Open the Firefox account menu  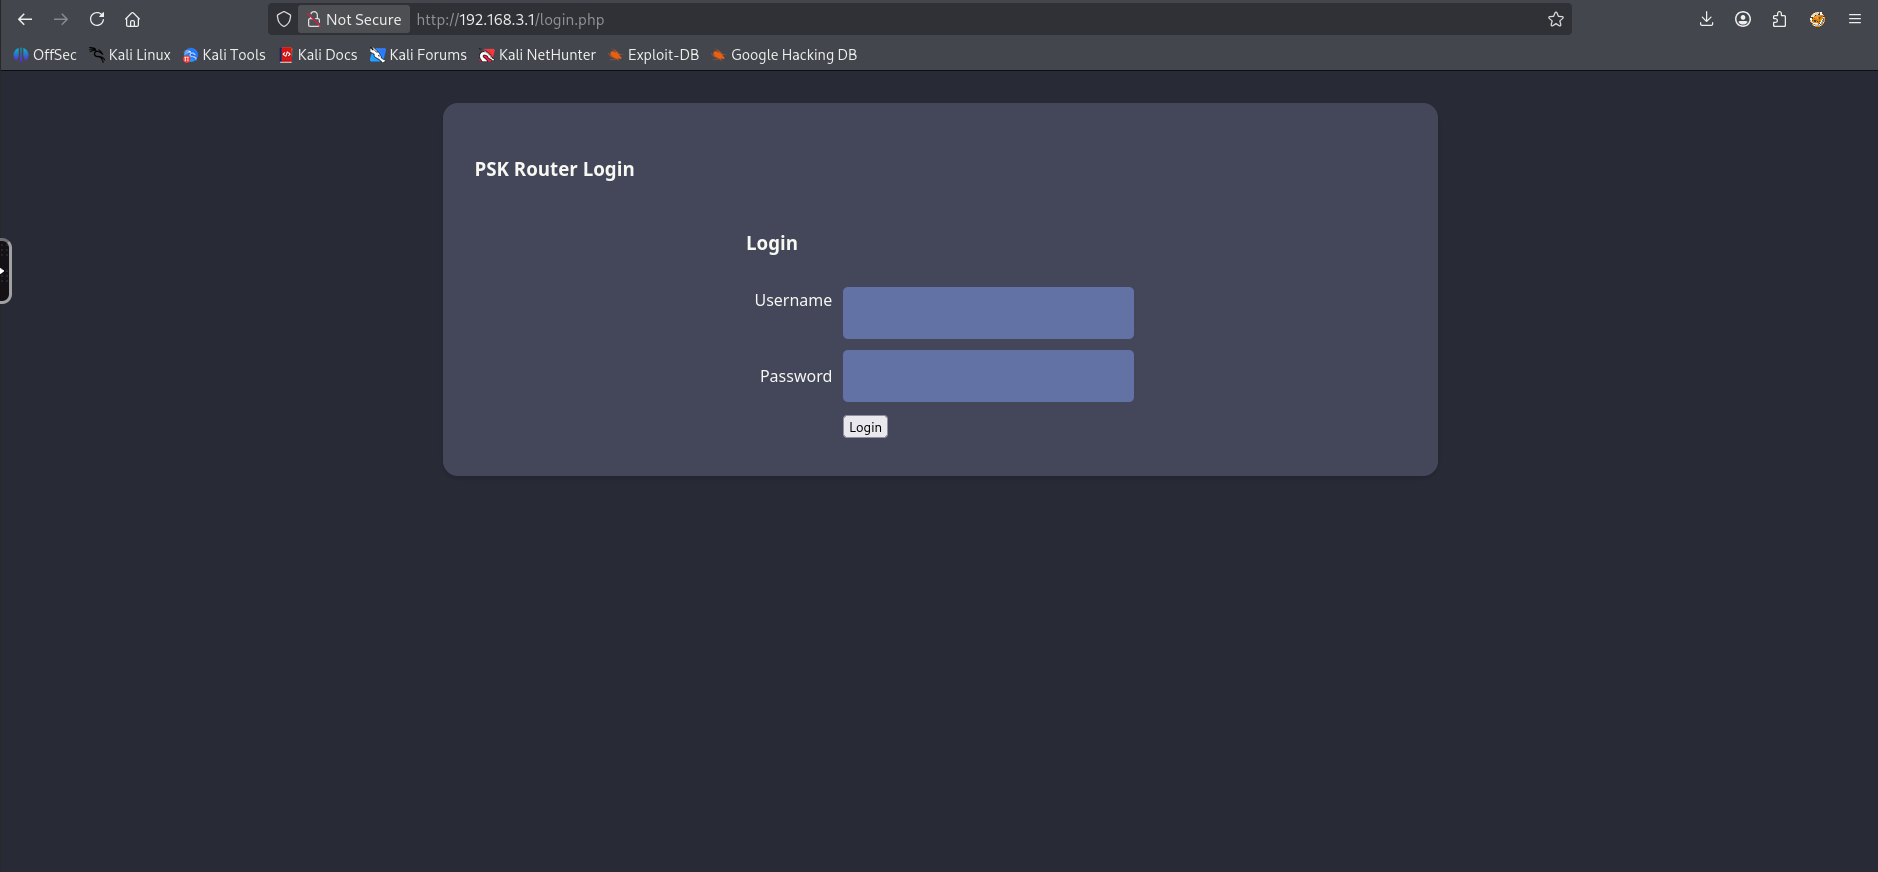pyautogui.click(x=1743, y=19)
